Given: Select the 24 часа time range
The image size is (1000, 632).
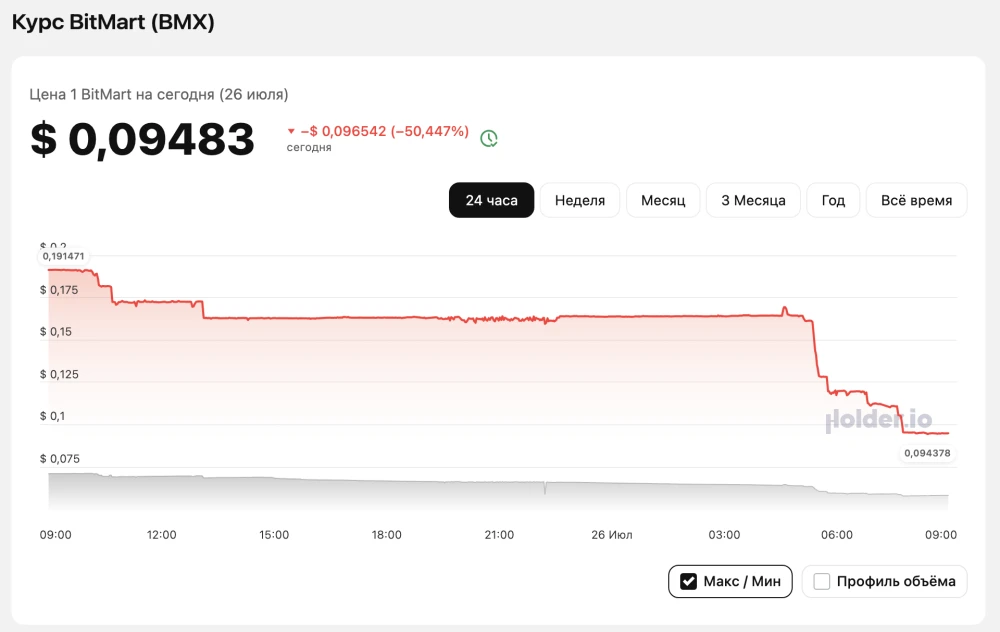Looking at the screenshot, I should click(x=491, y=200).
